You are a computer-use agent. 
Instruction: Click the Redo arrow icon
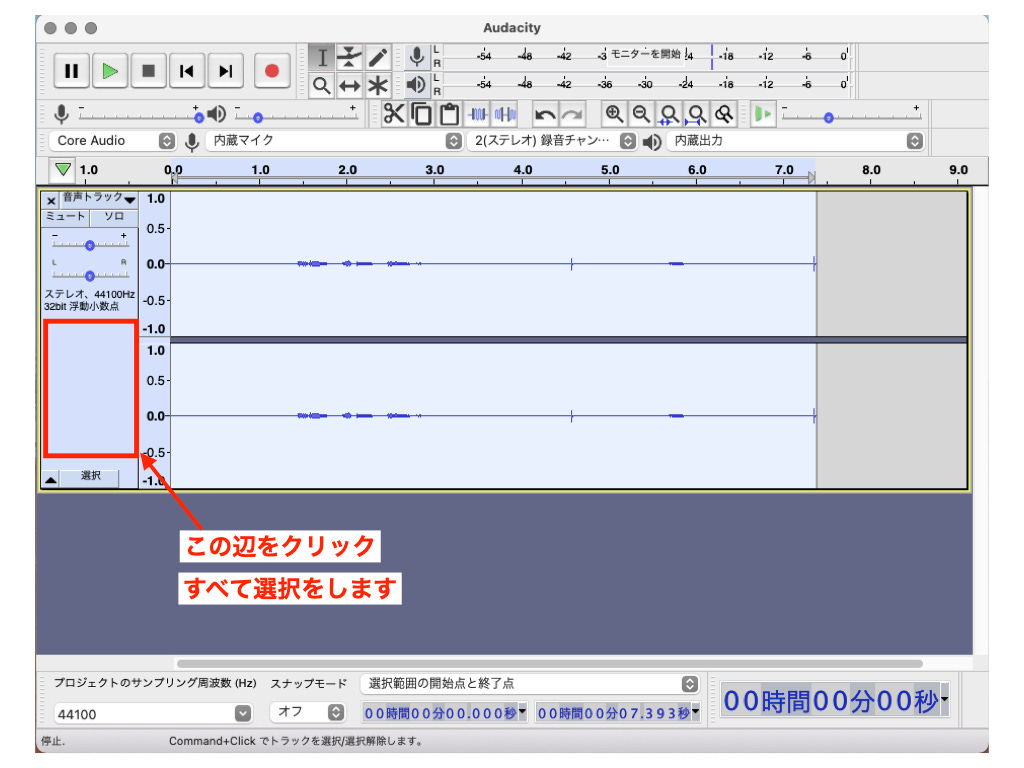pos(572,114)
